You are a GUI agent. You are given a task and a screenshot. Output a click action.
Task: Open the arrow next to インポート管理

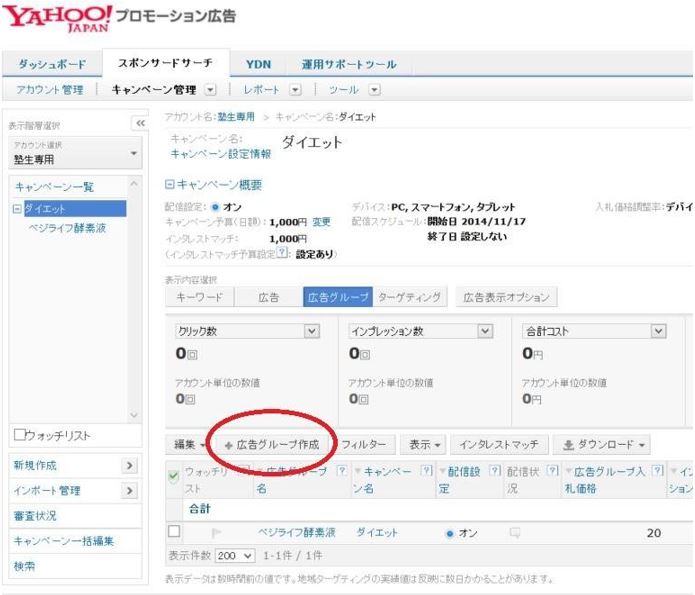[129, 491]
